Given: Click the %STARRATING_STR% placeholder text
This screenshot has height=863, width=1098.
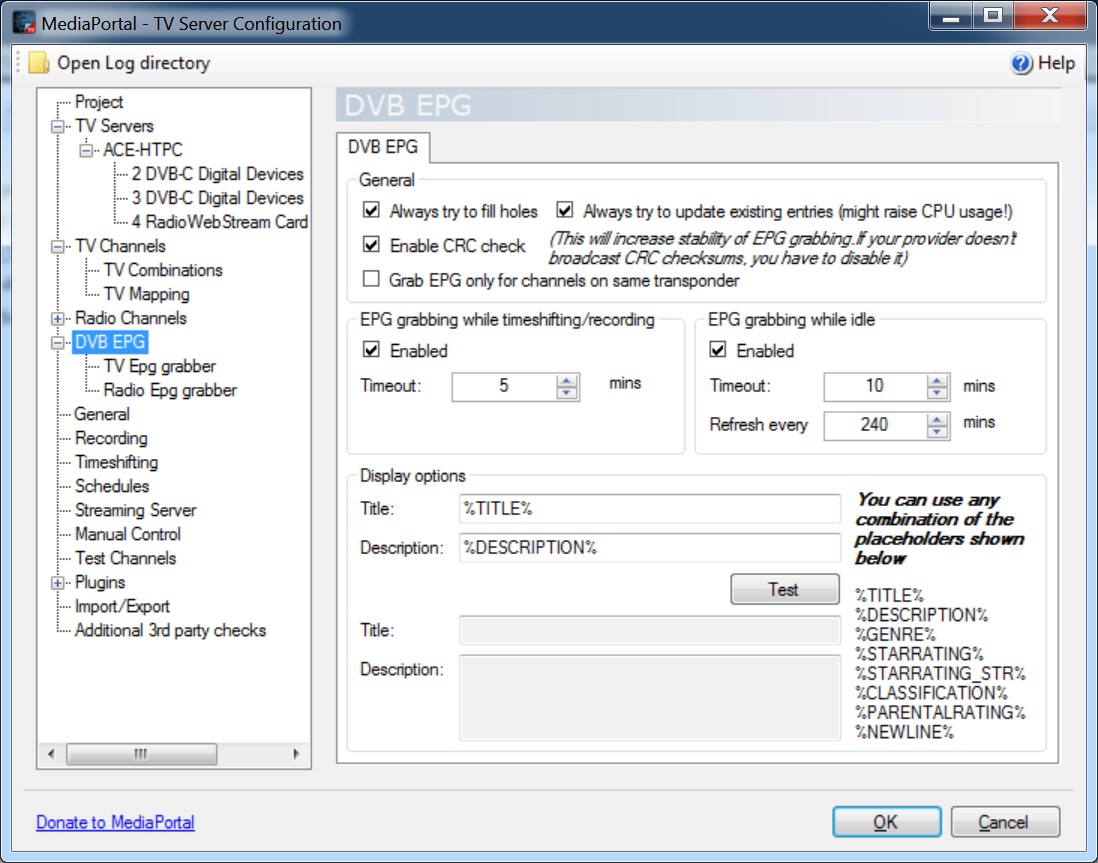Looking at the screenshot, I should 940,674.
